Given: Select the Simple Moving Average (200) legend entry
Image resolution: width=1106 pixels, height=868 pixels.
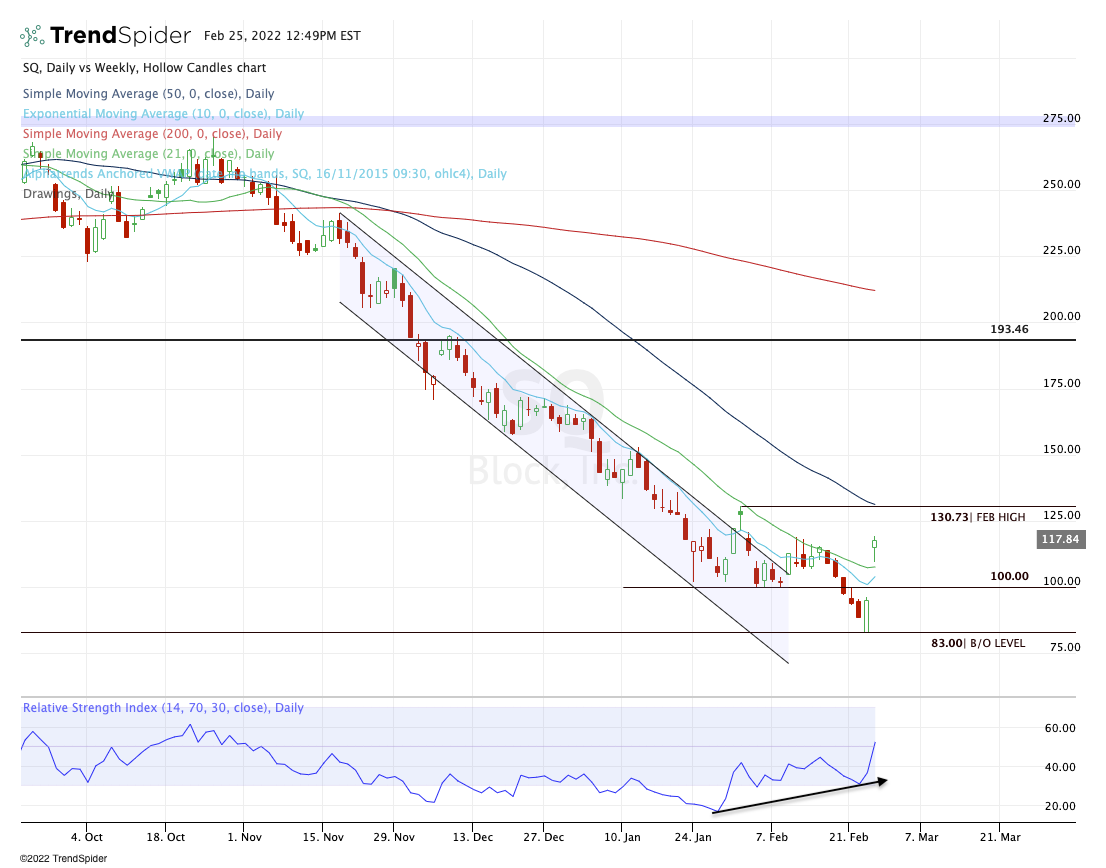Looking at the screenshot, I should coord(152,133).
